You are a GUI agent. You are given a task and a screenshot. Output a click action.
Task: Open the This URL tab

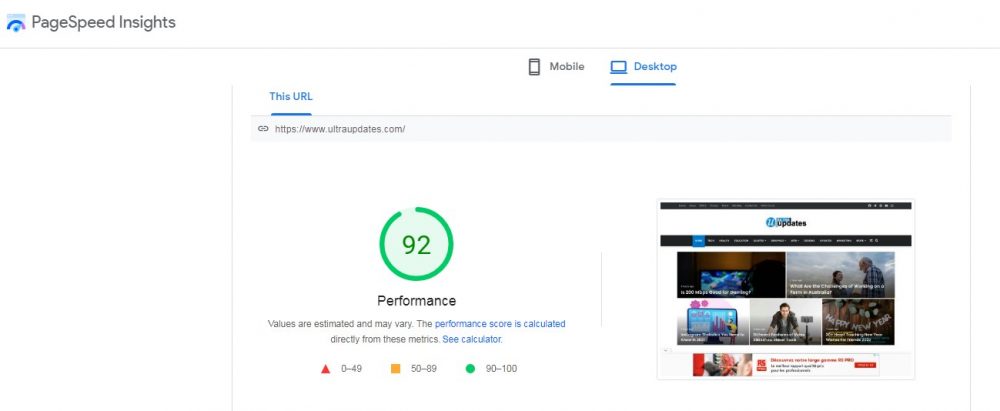pyautogui.click(x=291, y=97)
